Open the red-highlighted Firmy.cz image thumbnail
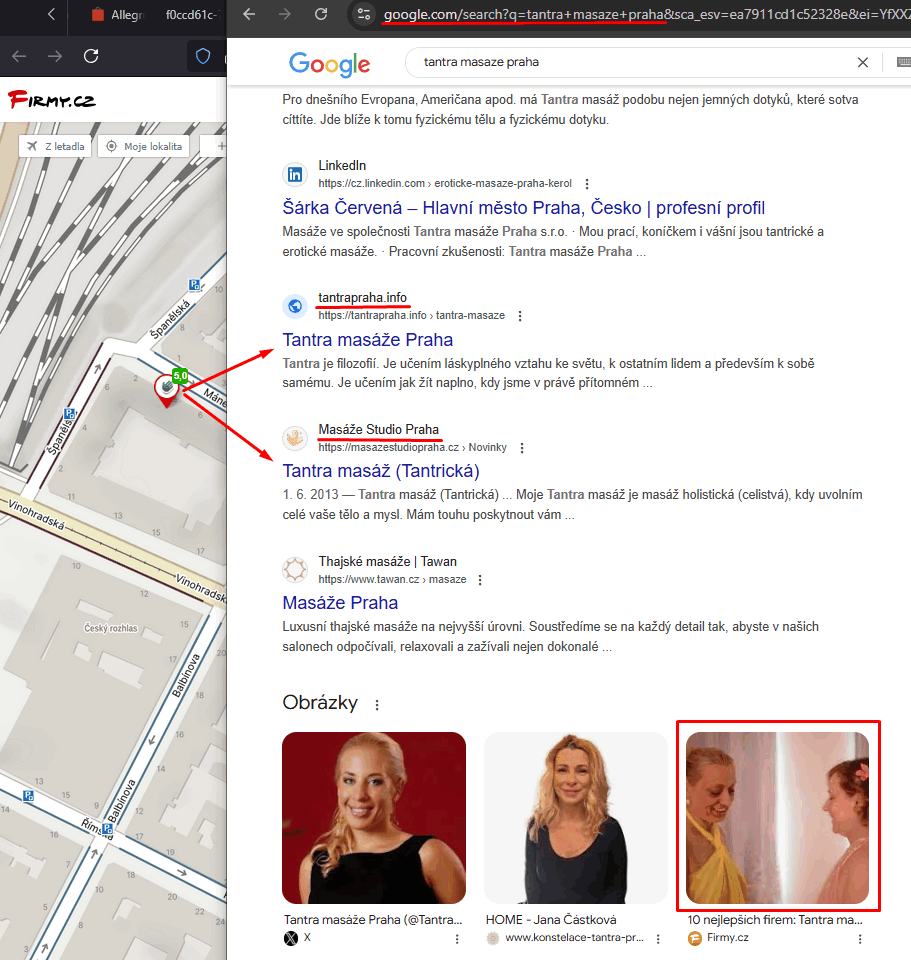The image size is (911, 960). click(x=778, y=816)
